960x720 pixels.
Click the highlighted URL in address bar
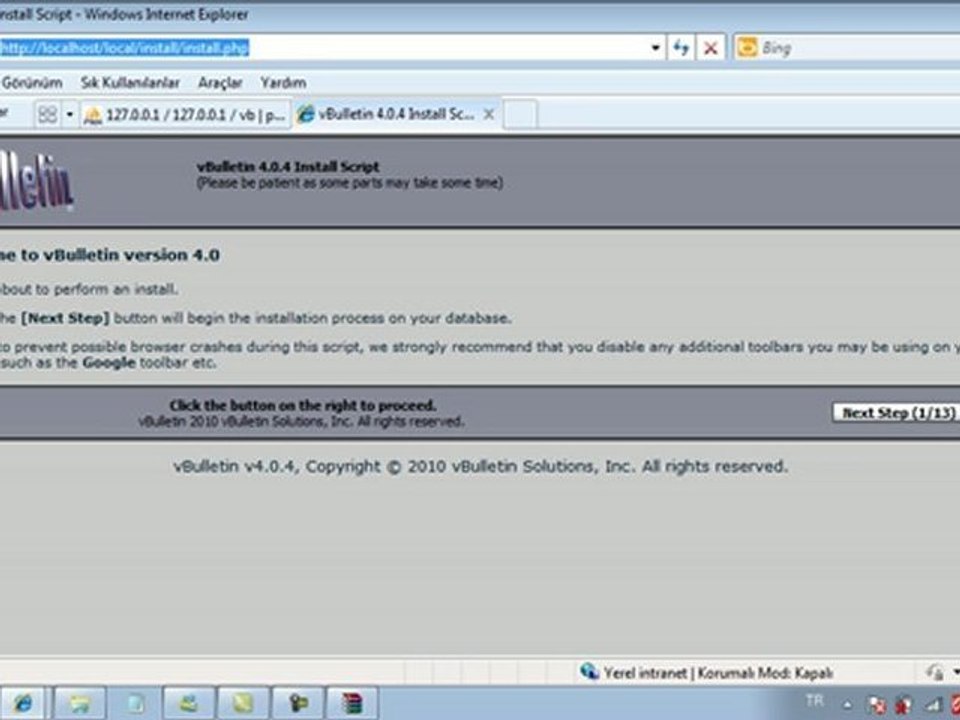pos(124,48)
